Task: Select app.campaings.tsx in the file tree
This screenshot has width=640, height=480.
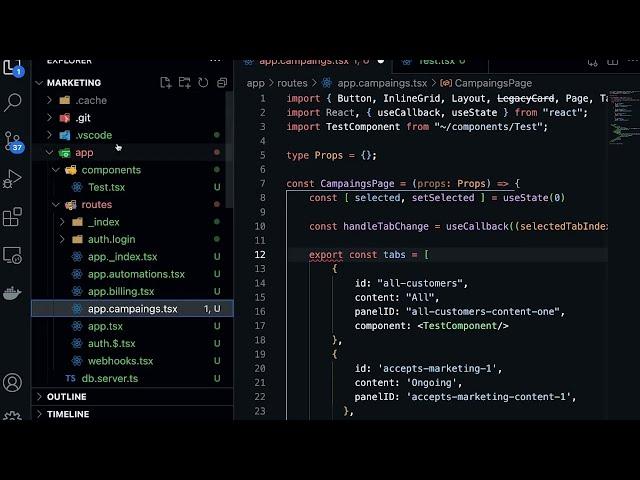Action: [x=132, y=309]
